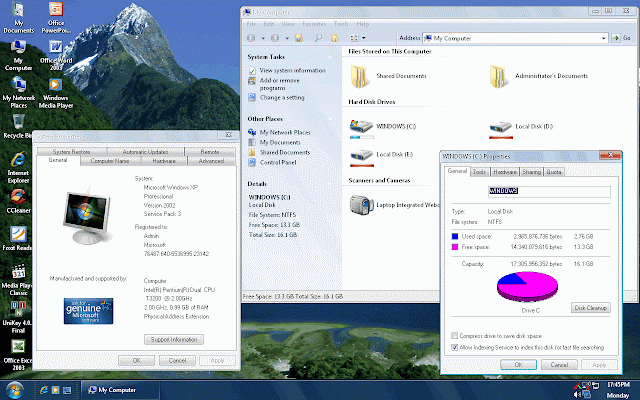Open Internet Explorer desktop icon

point(18,167)
